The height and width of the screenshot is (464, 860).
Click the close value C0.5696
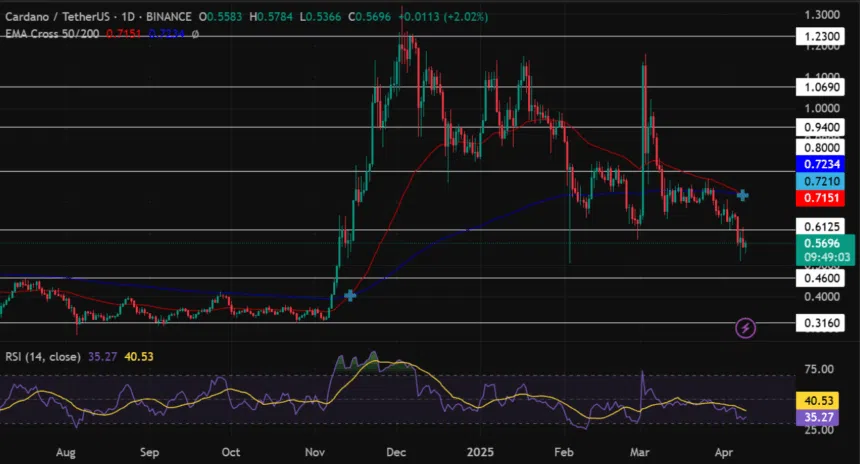[x=370, y=17]
